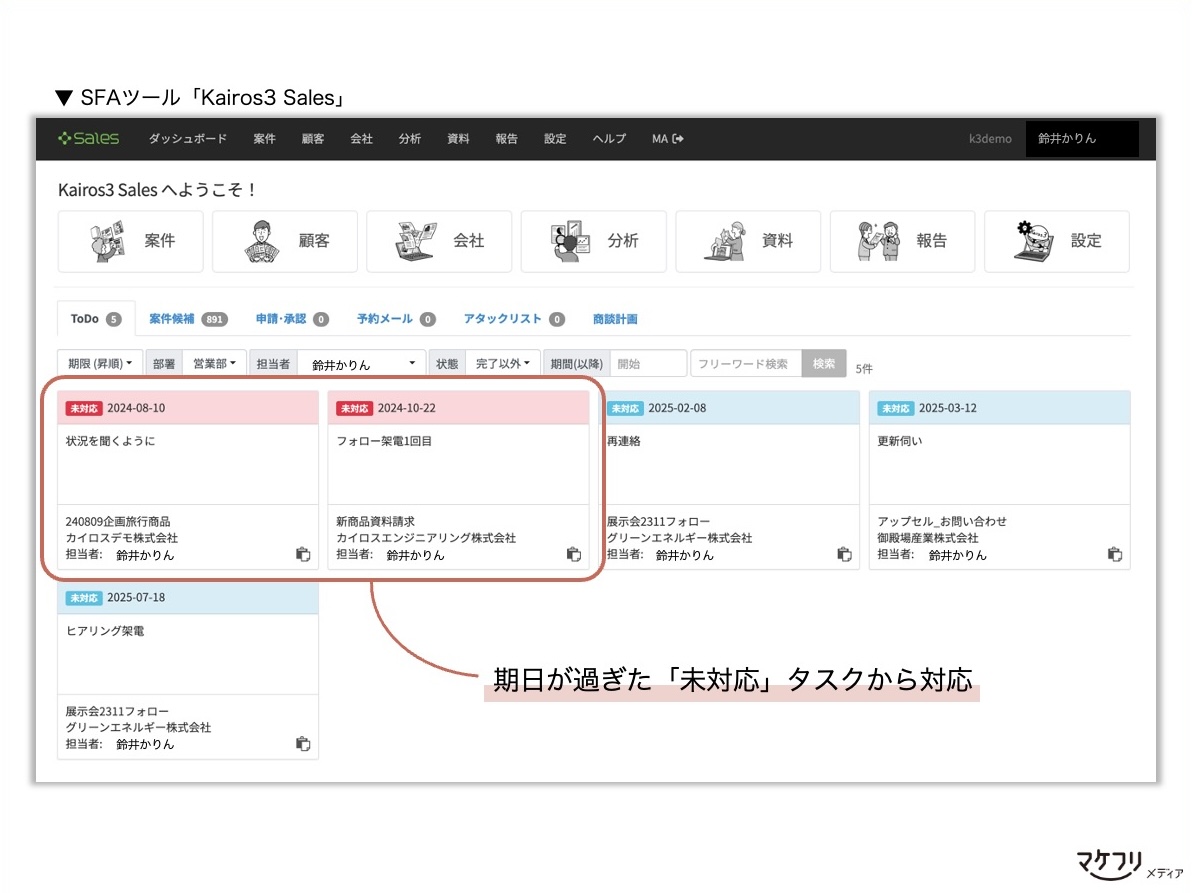
Task: Open the 報告 tile with two people illustration
Action: (902, 241)
